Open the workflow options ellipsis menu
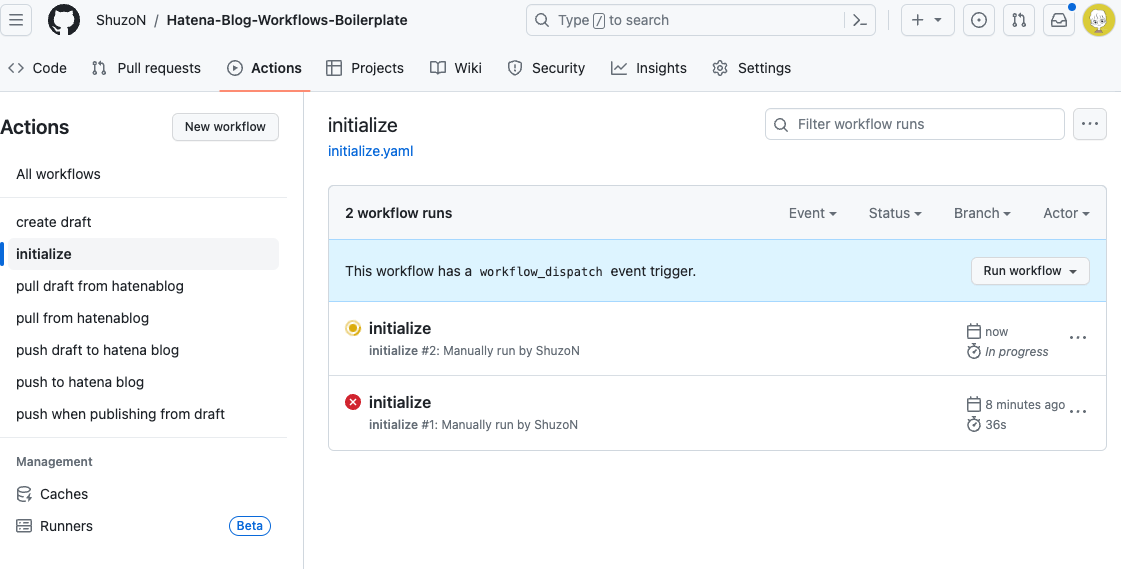The width and height of the screenshot is (1121, 569). tap(1090, 124)
